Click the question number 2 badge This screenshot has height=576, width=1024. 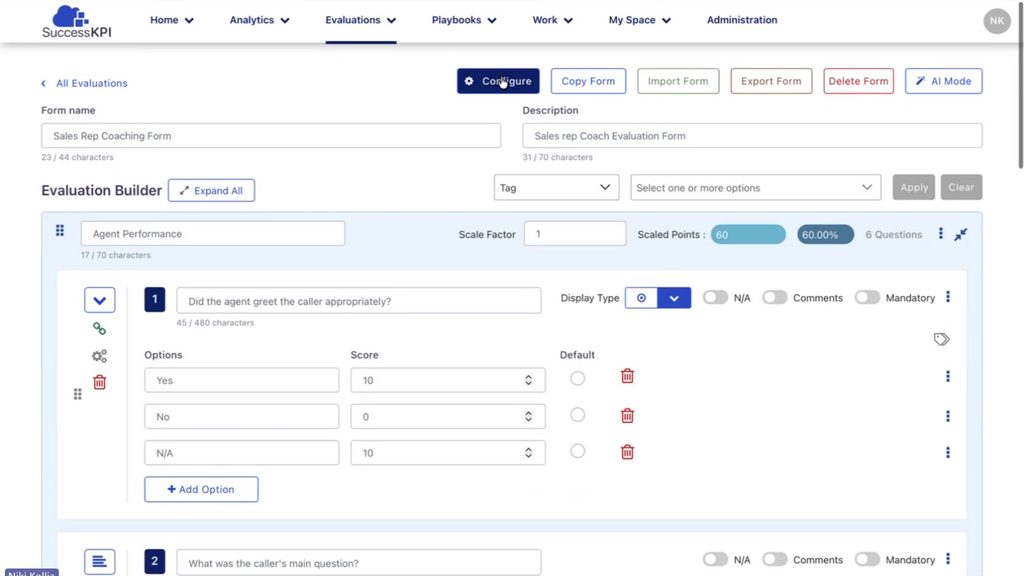pyautogui.click(x=155, y=561)
